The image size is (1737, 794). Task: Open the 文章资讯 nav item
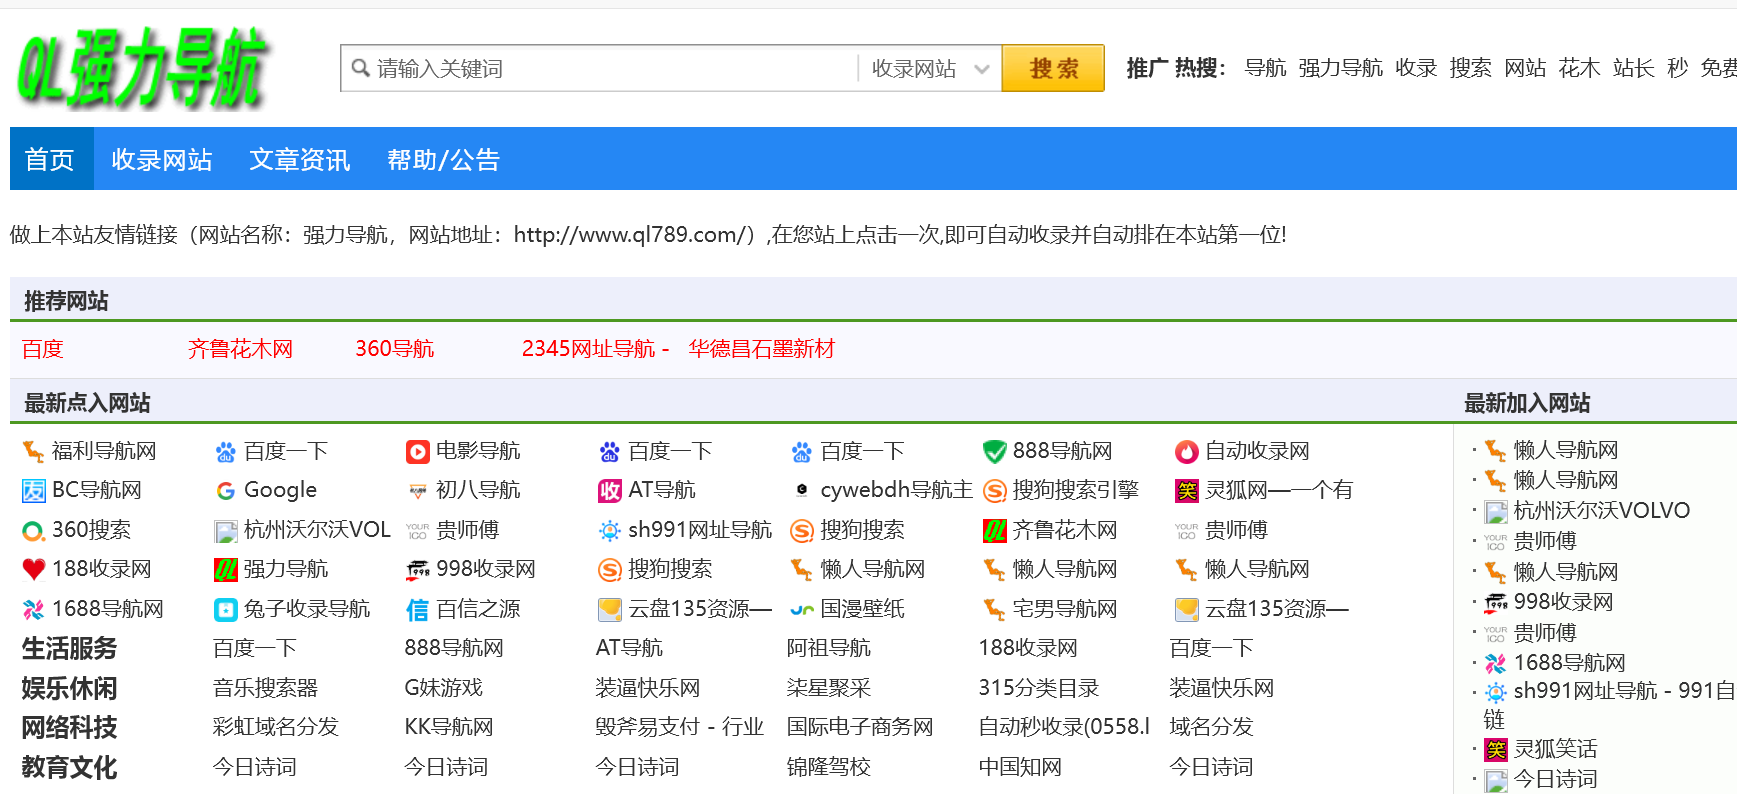[300, 159]
